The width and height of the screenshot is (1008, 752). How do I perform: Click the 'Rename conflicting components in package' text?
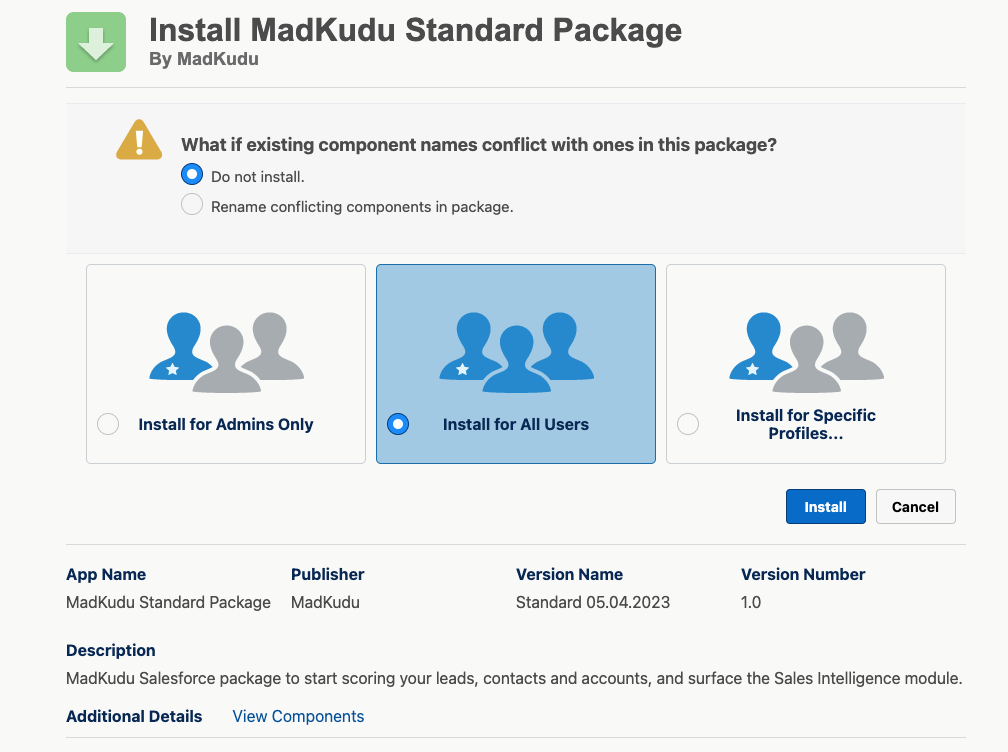click(x=362, y=207)
